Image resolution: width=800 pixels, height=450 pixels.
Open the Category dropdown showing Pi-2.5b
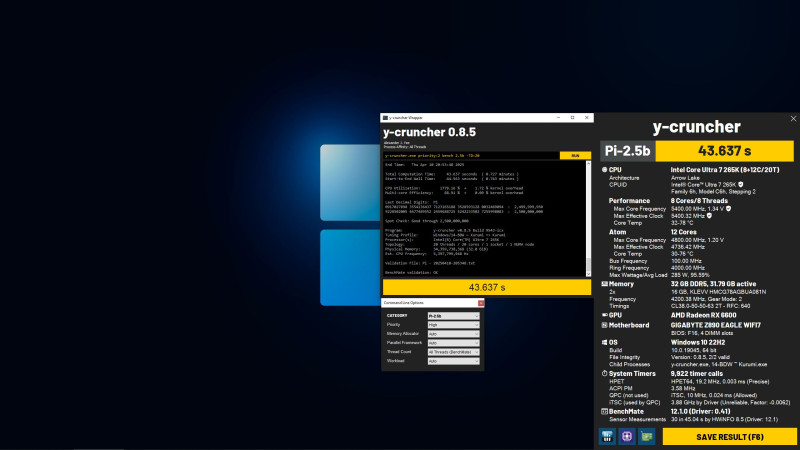(x=454, y=316)
